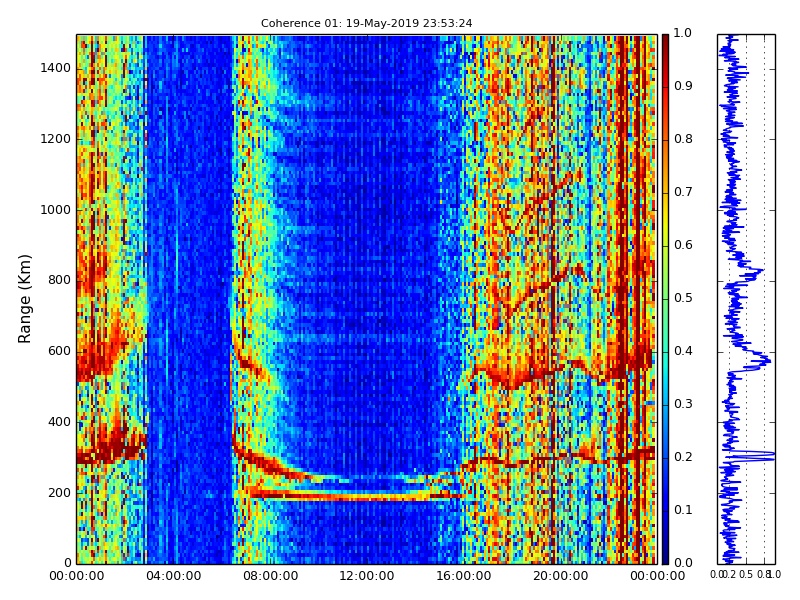This screenshot has width=800, height=600.
Task: Click inside the coherence heatmap plot area
Action: click(367, 299)
